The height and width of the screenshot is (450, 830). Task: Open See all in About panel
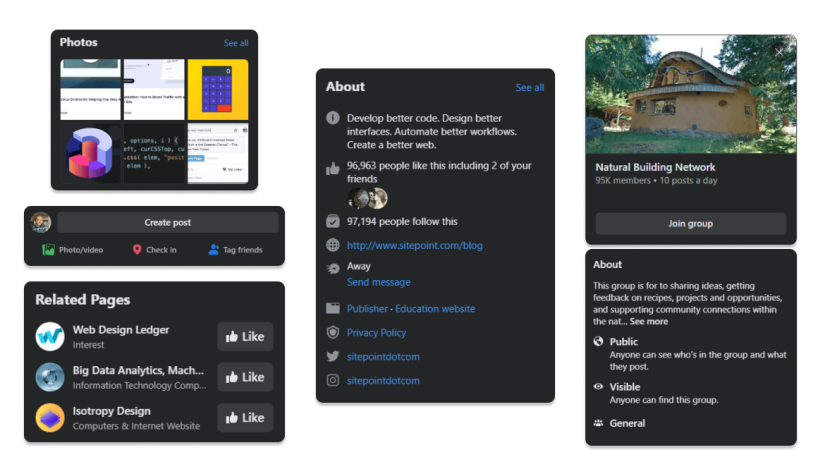pyautogui.click(x=530, y=88)
